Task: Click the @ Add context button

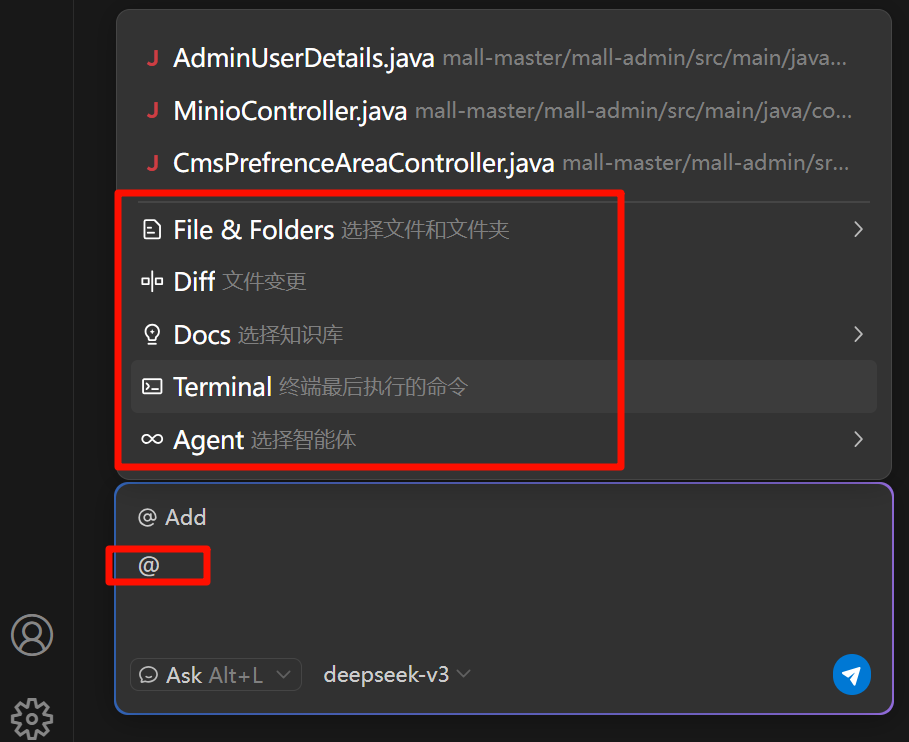Action: pyautogui.click(x=172, y=517)
